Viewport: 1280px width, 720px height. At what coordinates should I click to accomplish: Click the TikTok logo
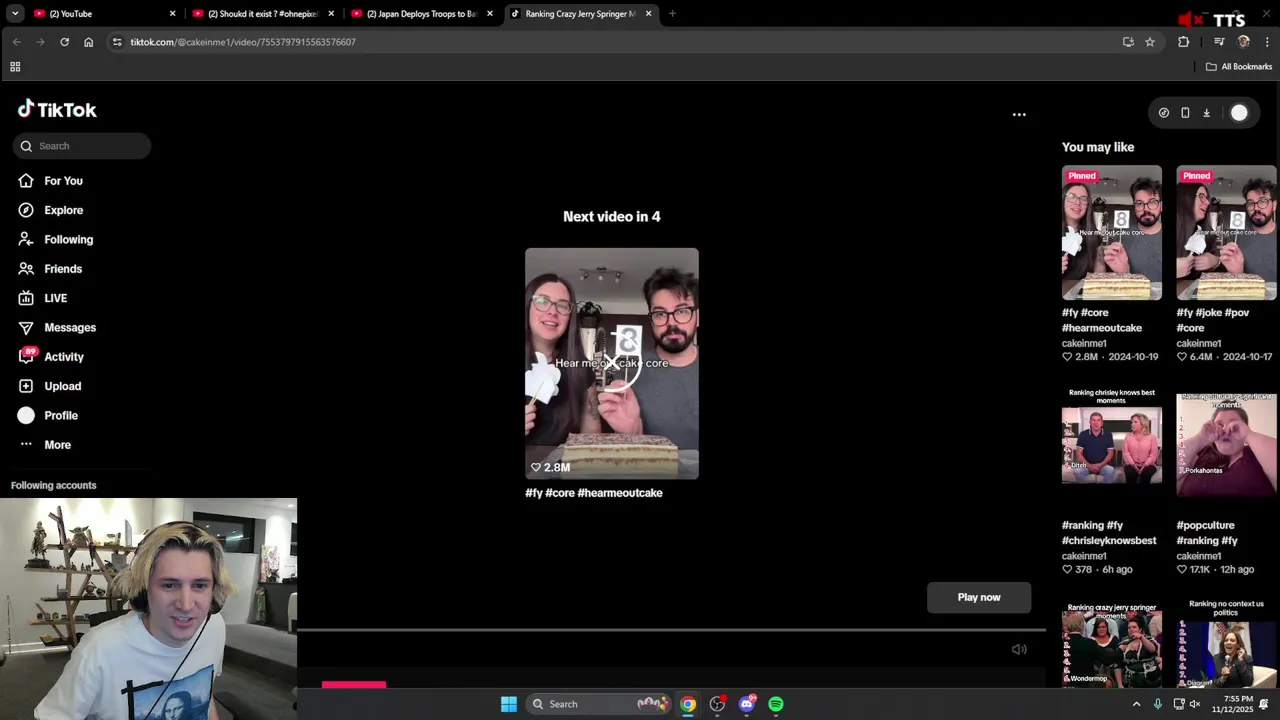point(57,109)
